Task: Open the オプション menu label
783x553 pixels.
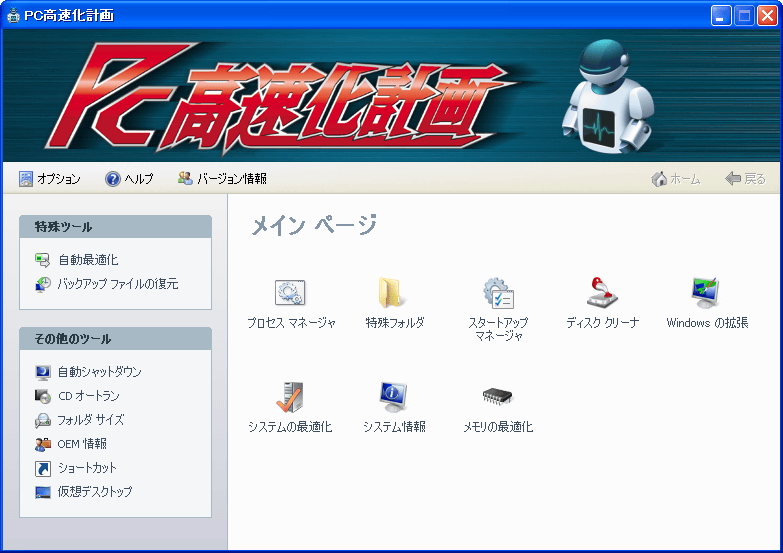Action: (x=59, y=179)
